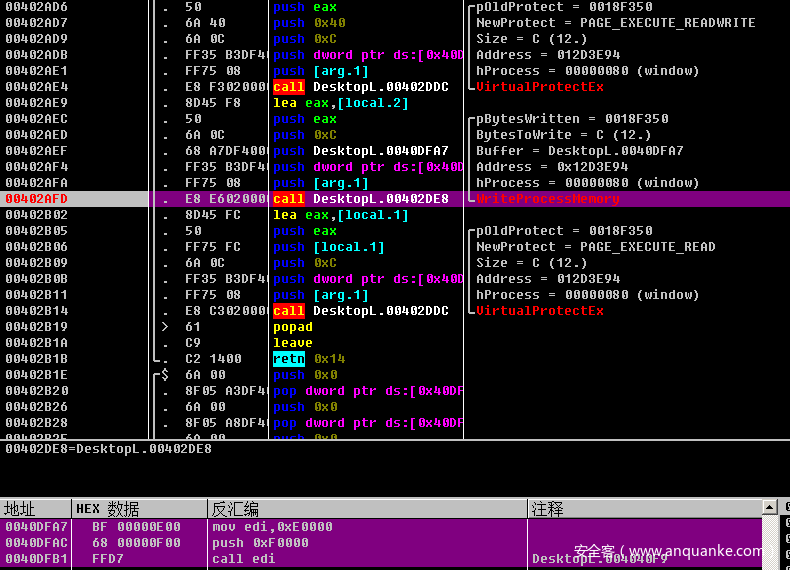
Task: Click the info line 00402DE8=DesktopL.00402DE8
Action: [x=108, y=449]
